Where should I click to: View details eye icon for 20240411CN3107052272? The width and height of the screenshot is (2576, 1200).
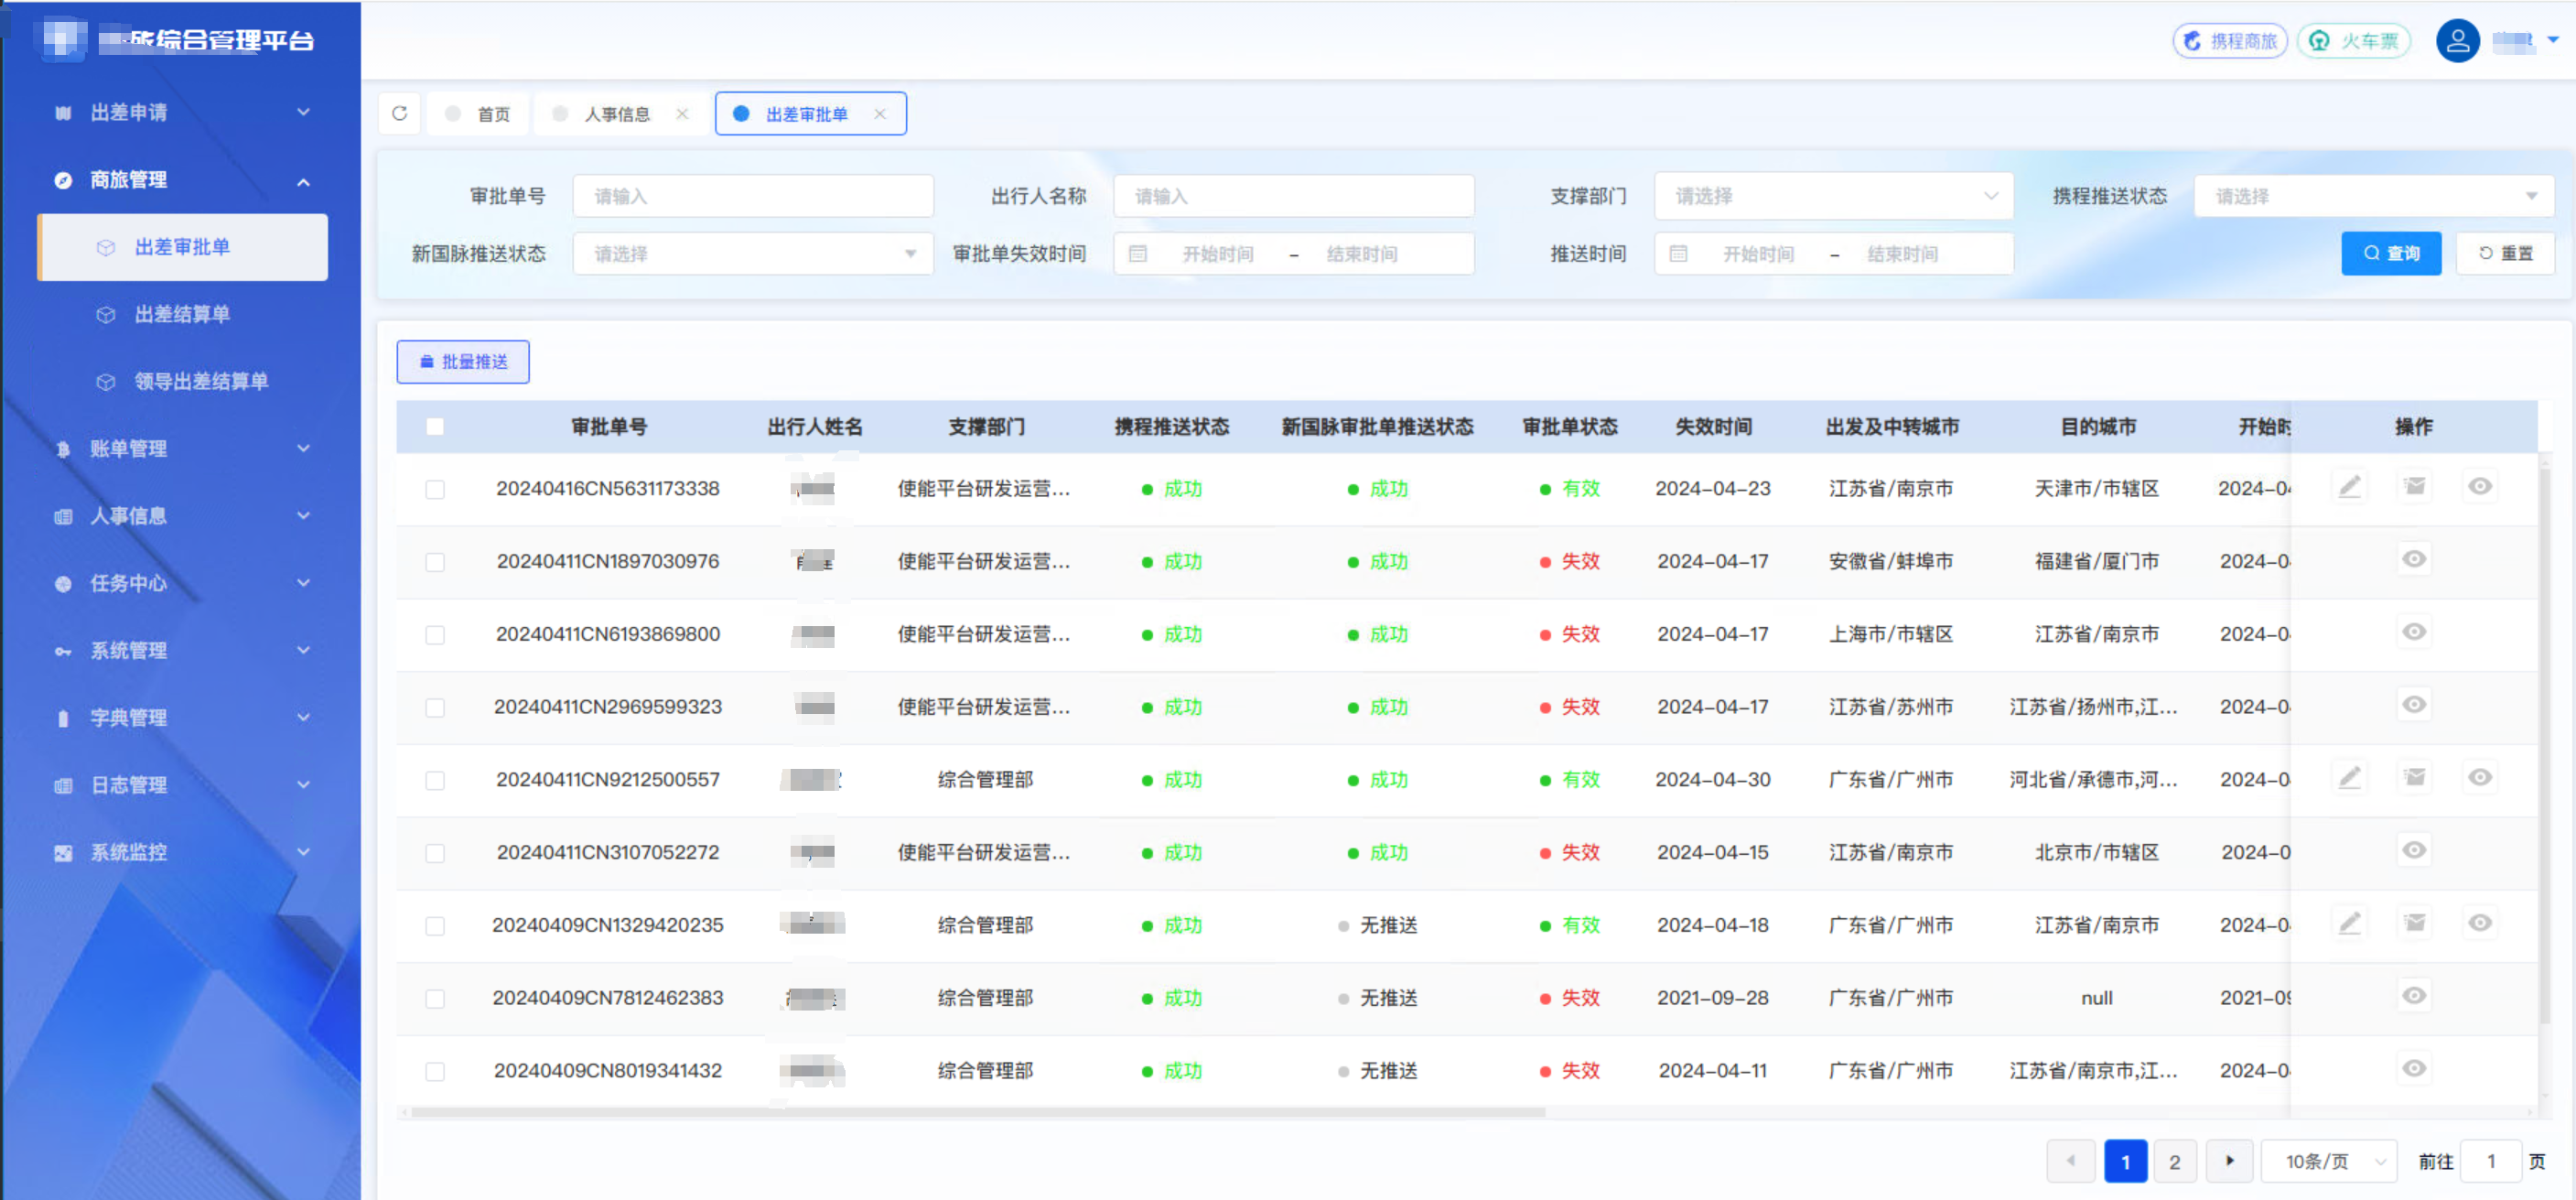coord(2414,851)
